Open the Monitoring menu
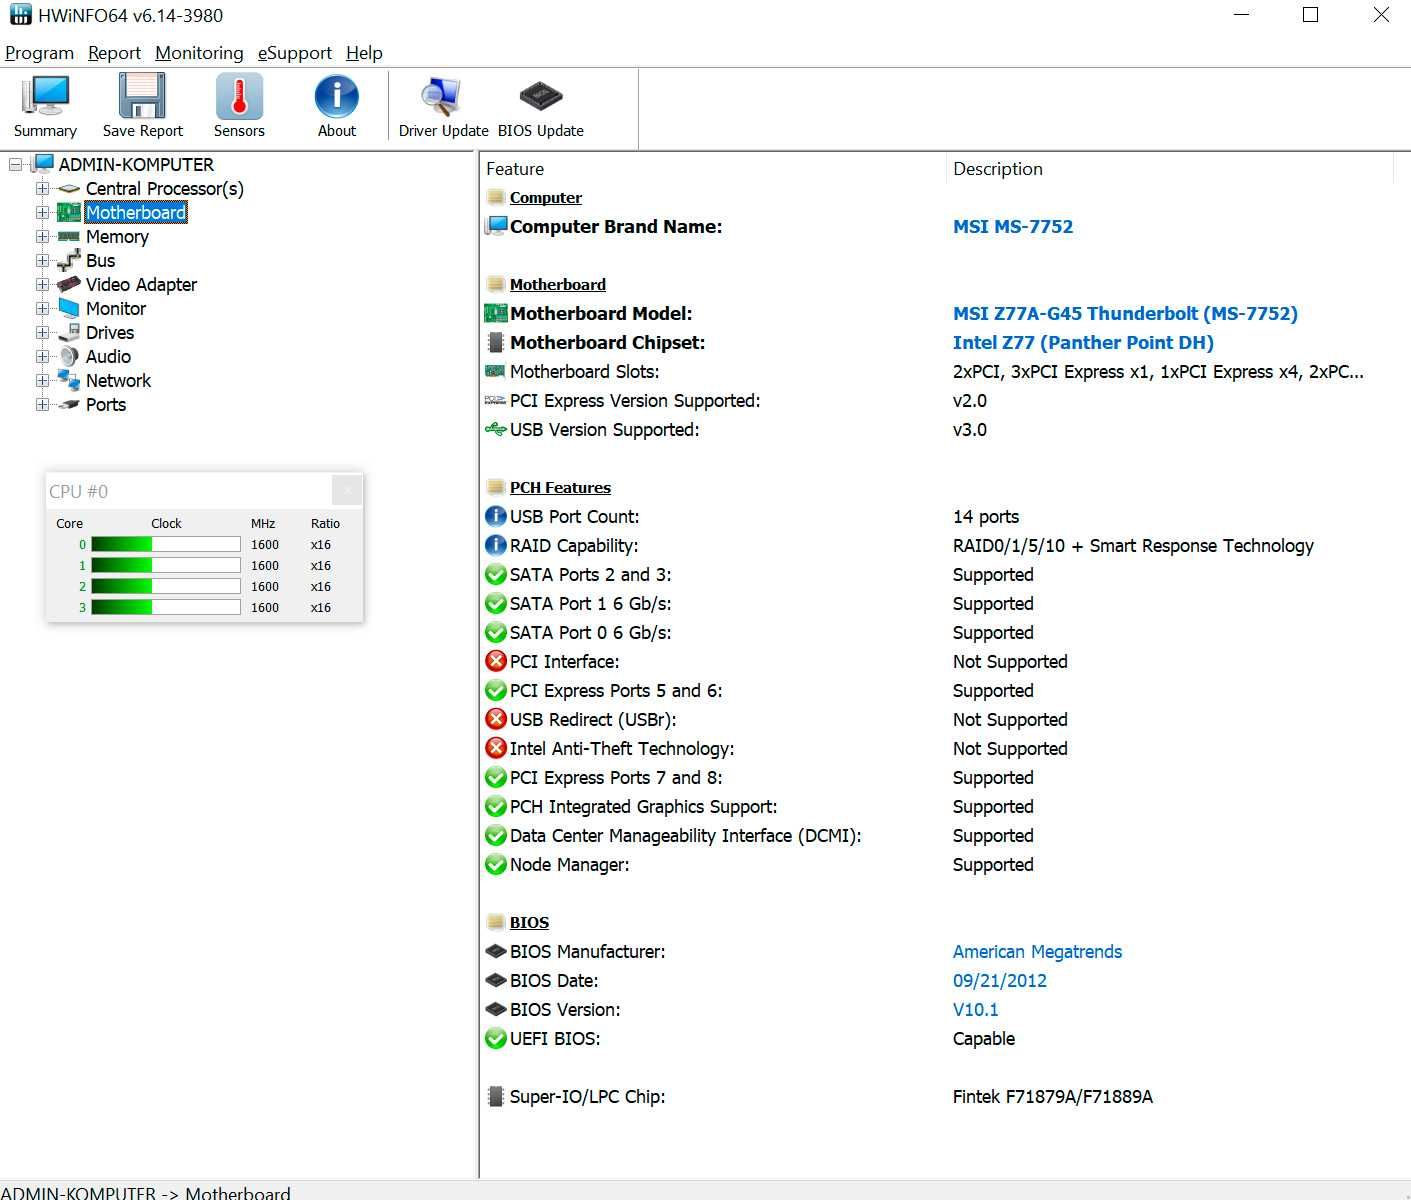Screen dimensions: 1411x1200 tap(199, 53)
